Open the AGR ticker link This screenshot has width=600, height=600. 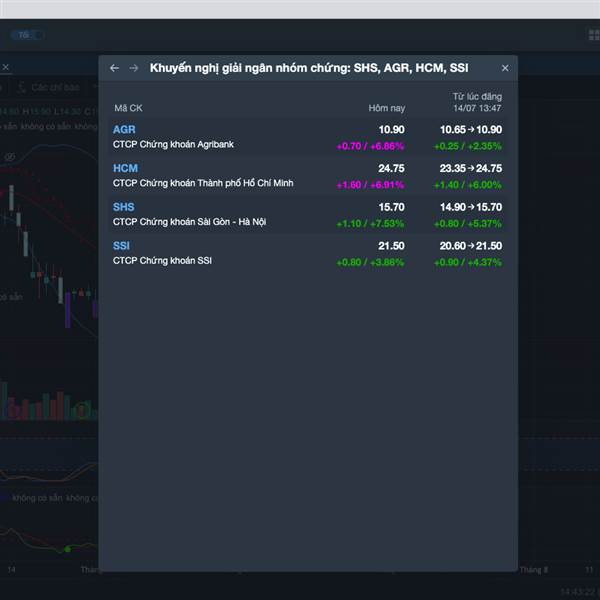click(x=124, y=130)
